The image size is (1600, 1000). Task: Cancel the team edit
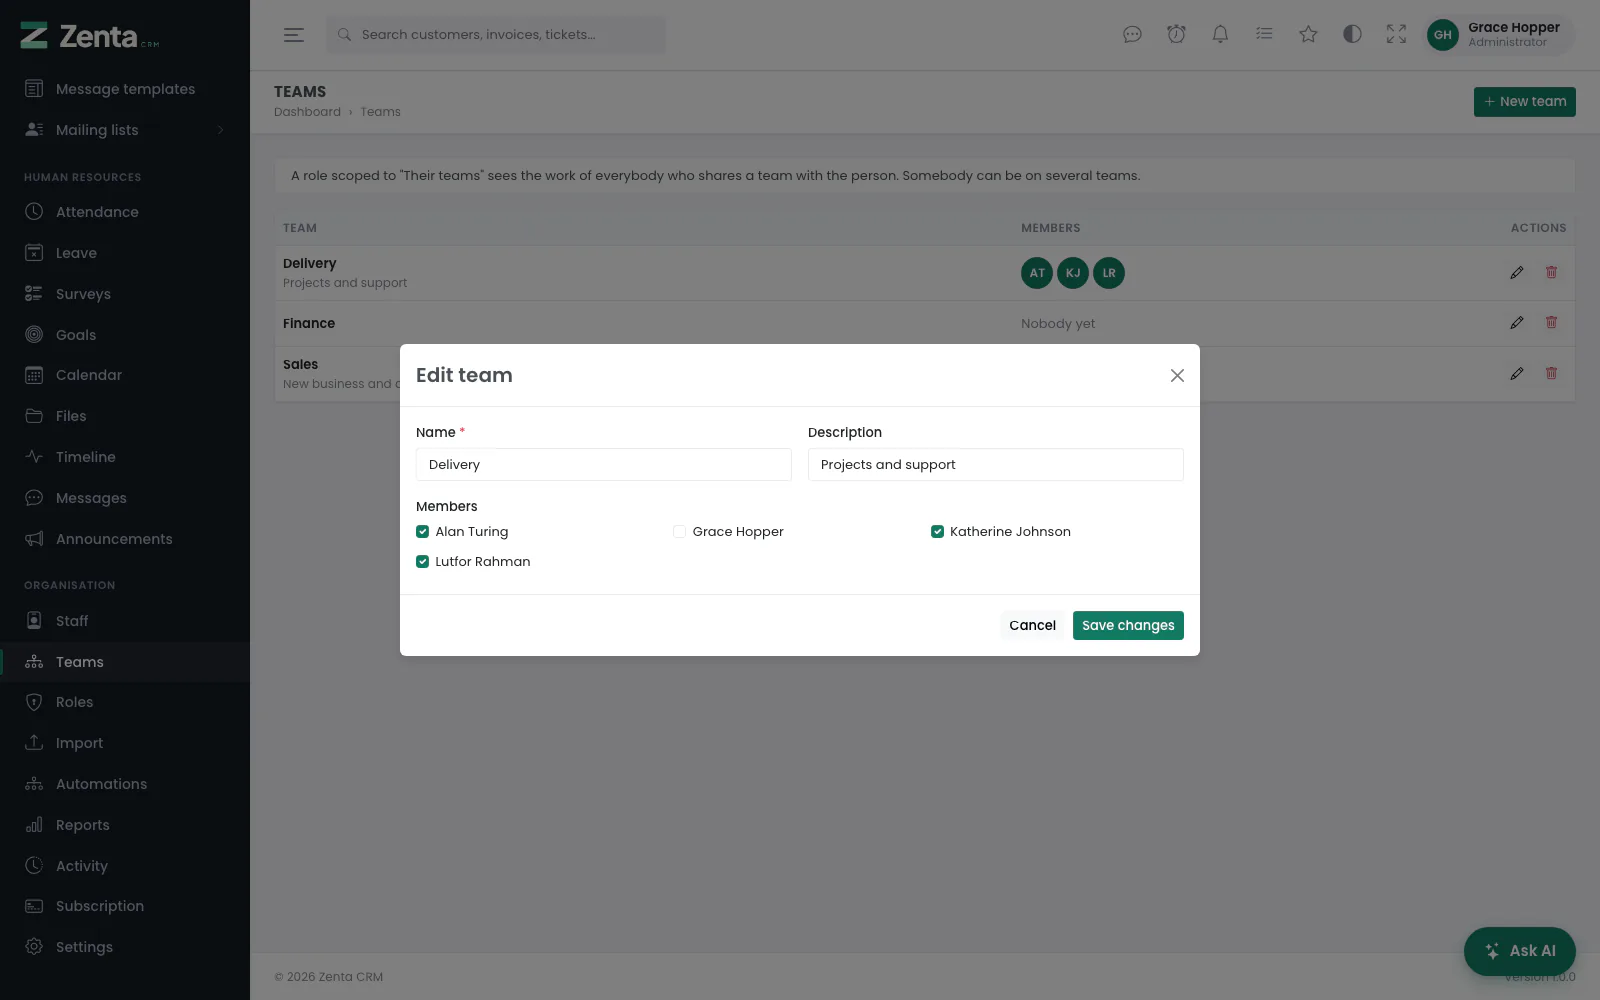pos(1032,625)
